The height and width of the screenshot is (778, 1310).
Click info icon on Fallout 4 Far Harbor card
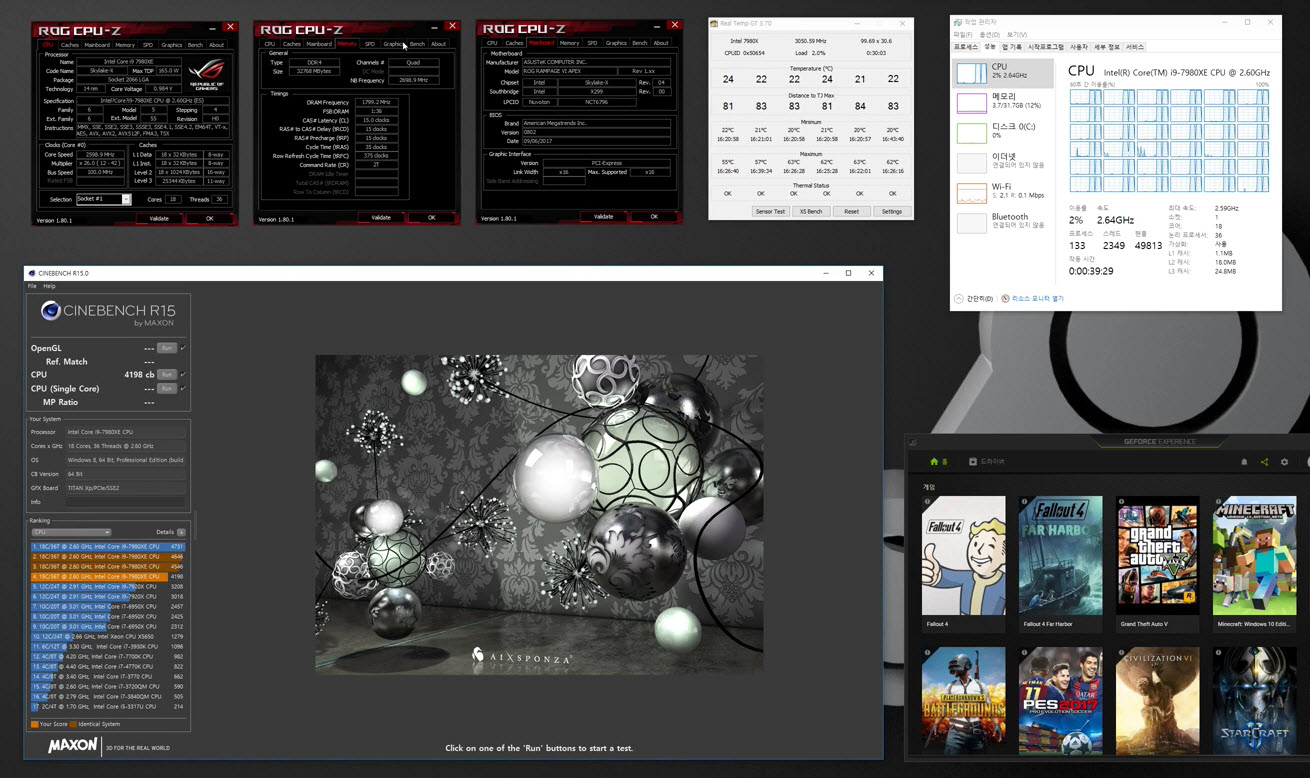pos(1024,501)
